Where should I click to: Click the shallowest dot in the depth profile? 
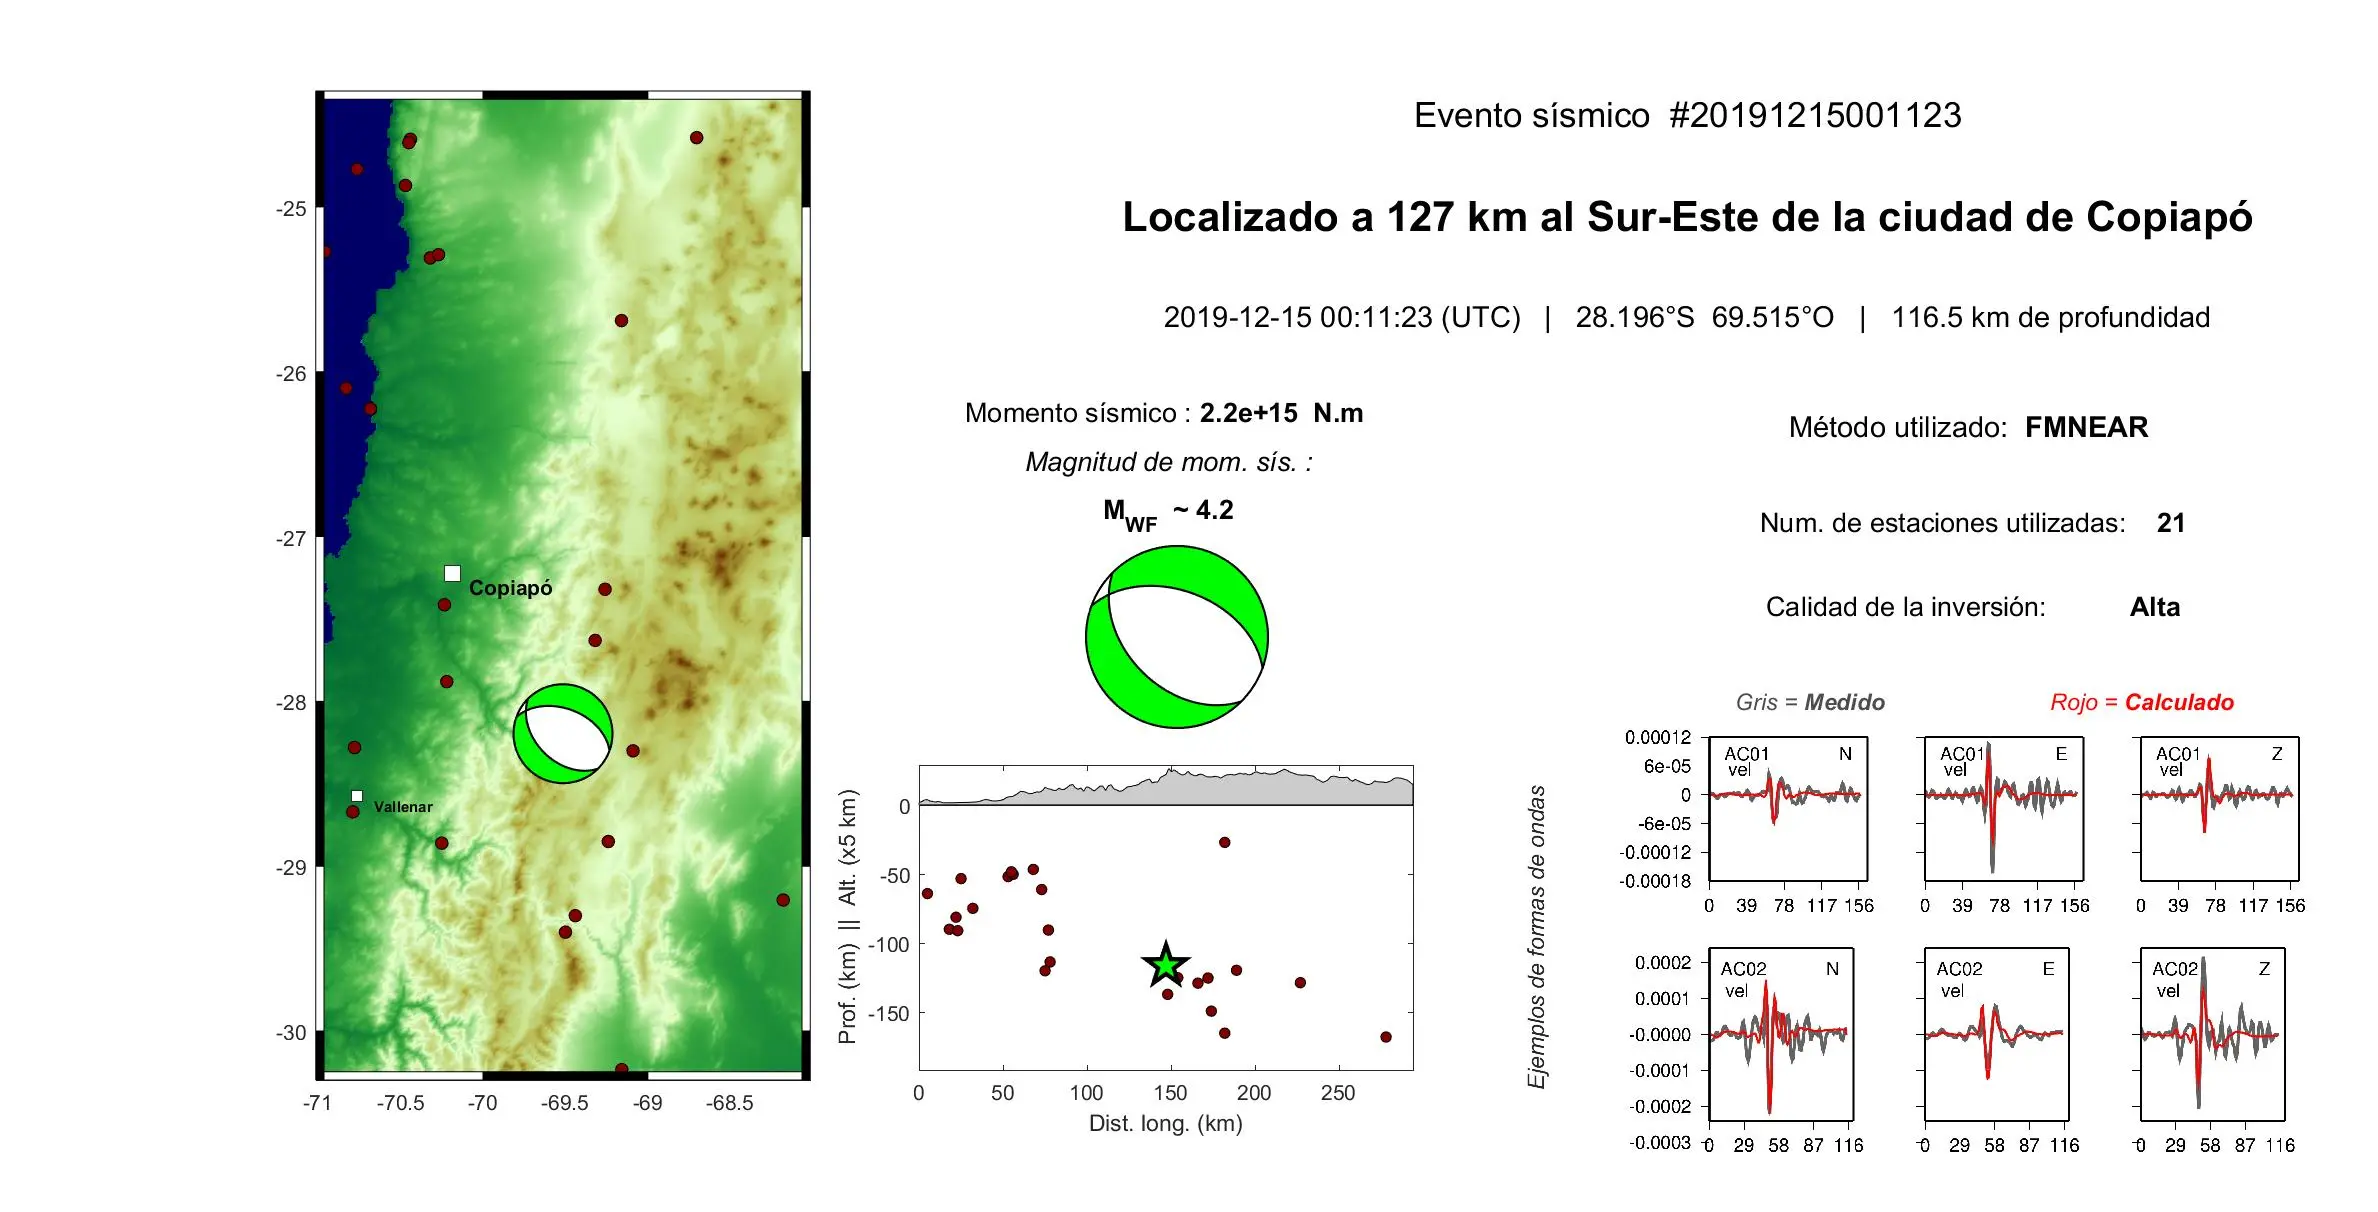(1224, 842)
